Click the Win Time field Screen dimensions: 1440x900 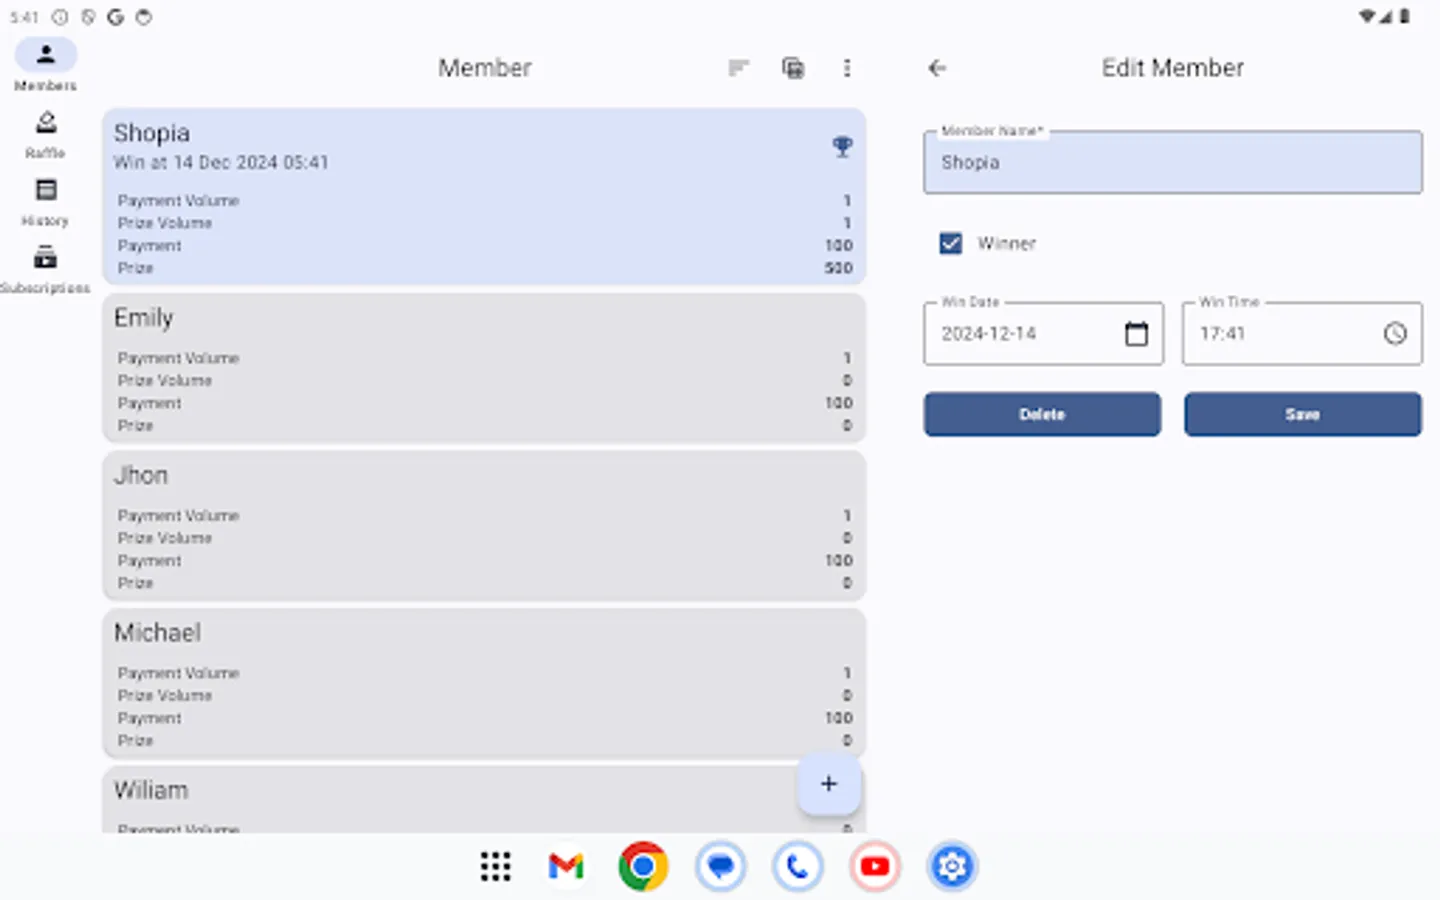(1302, 333)
